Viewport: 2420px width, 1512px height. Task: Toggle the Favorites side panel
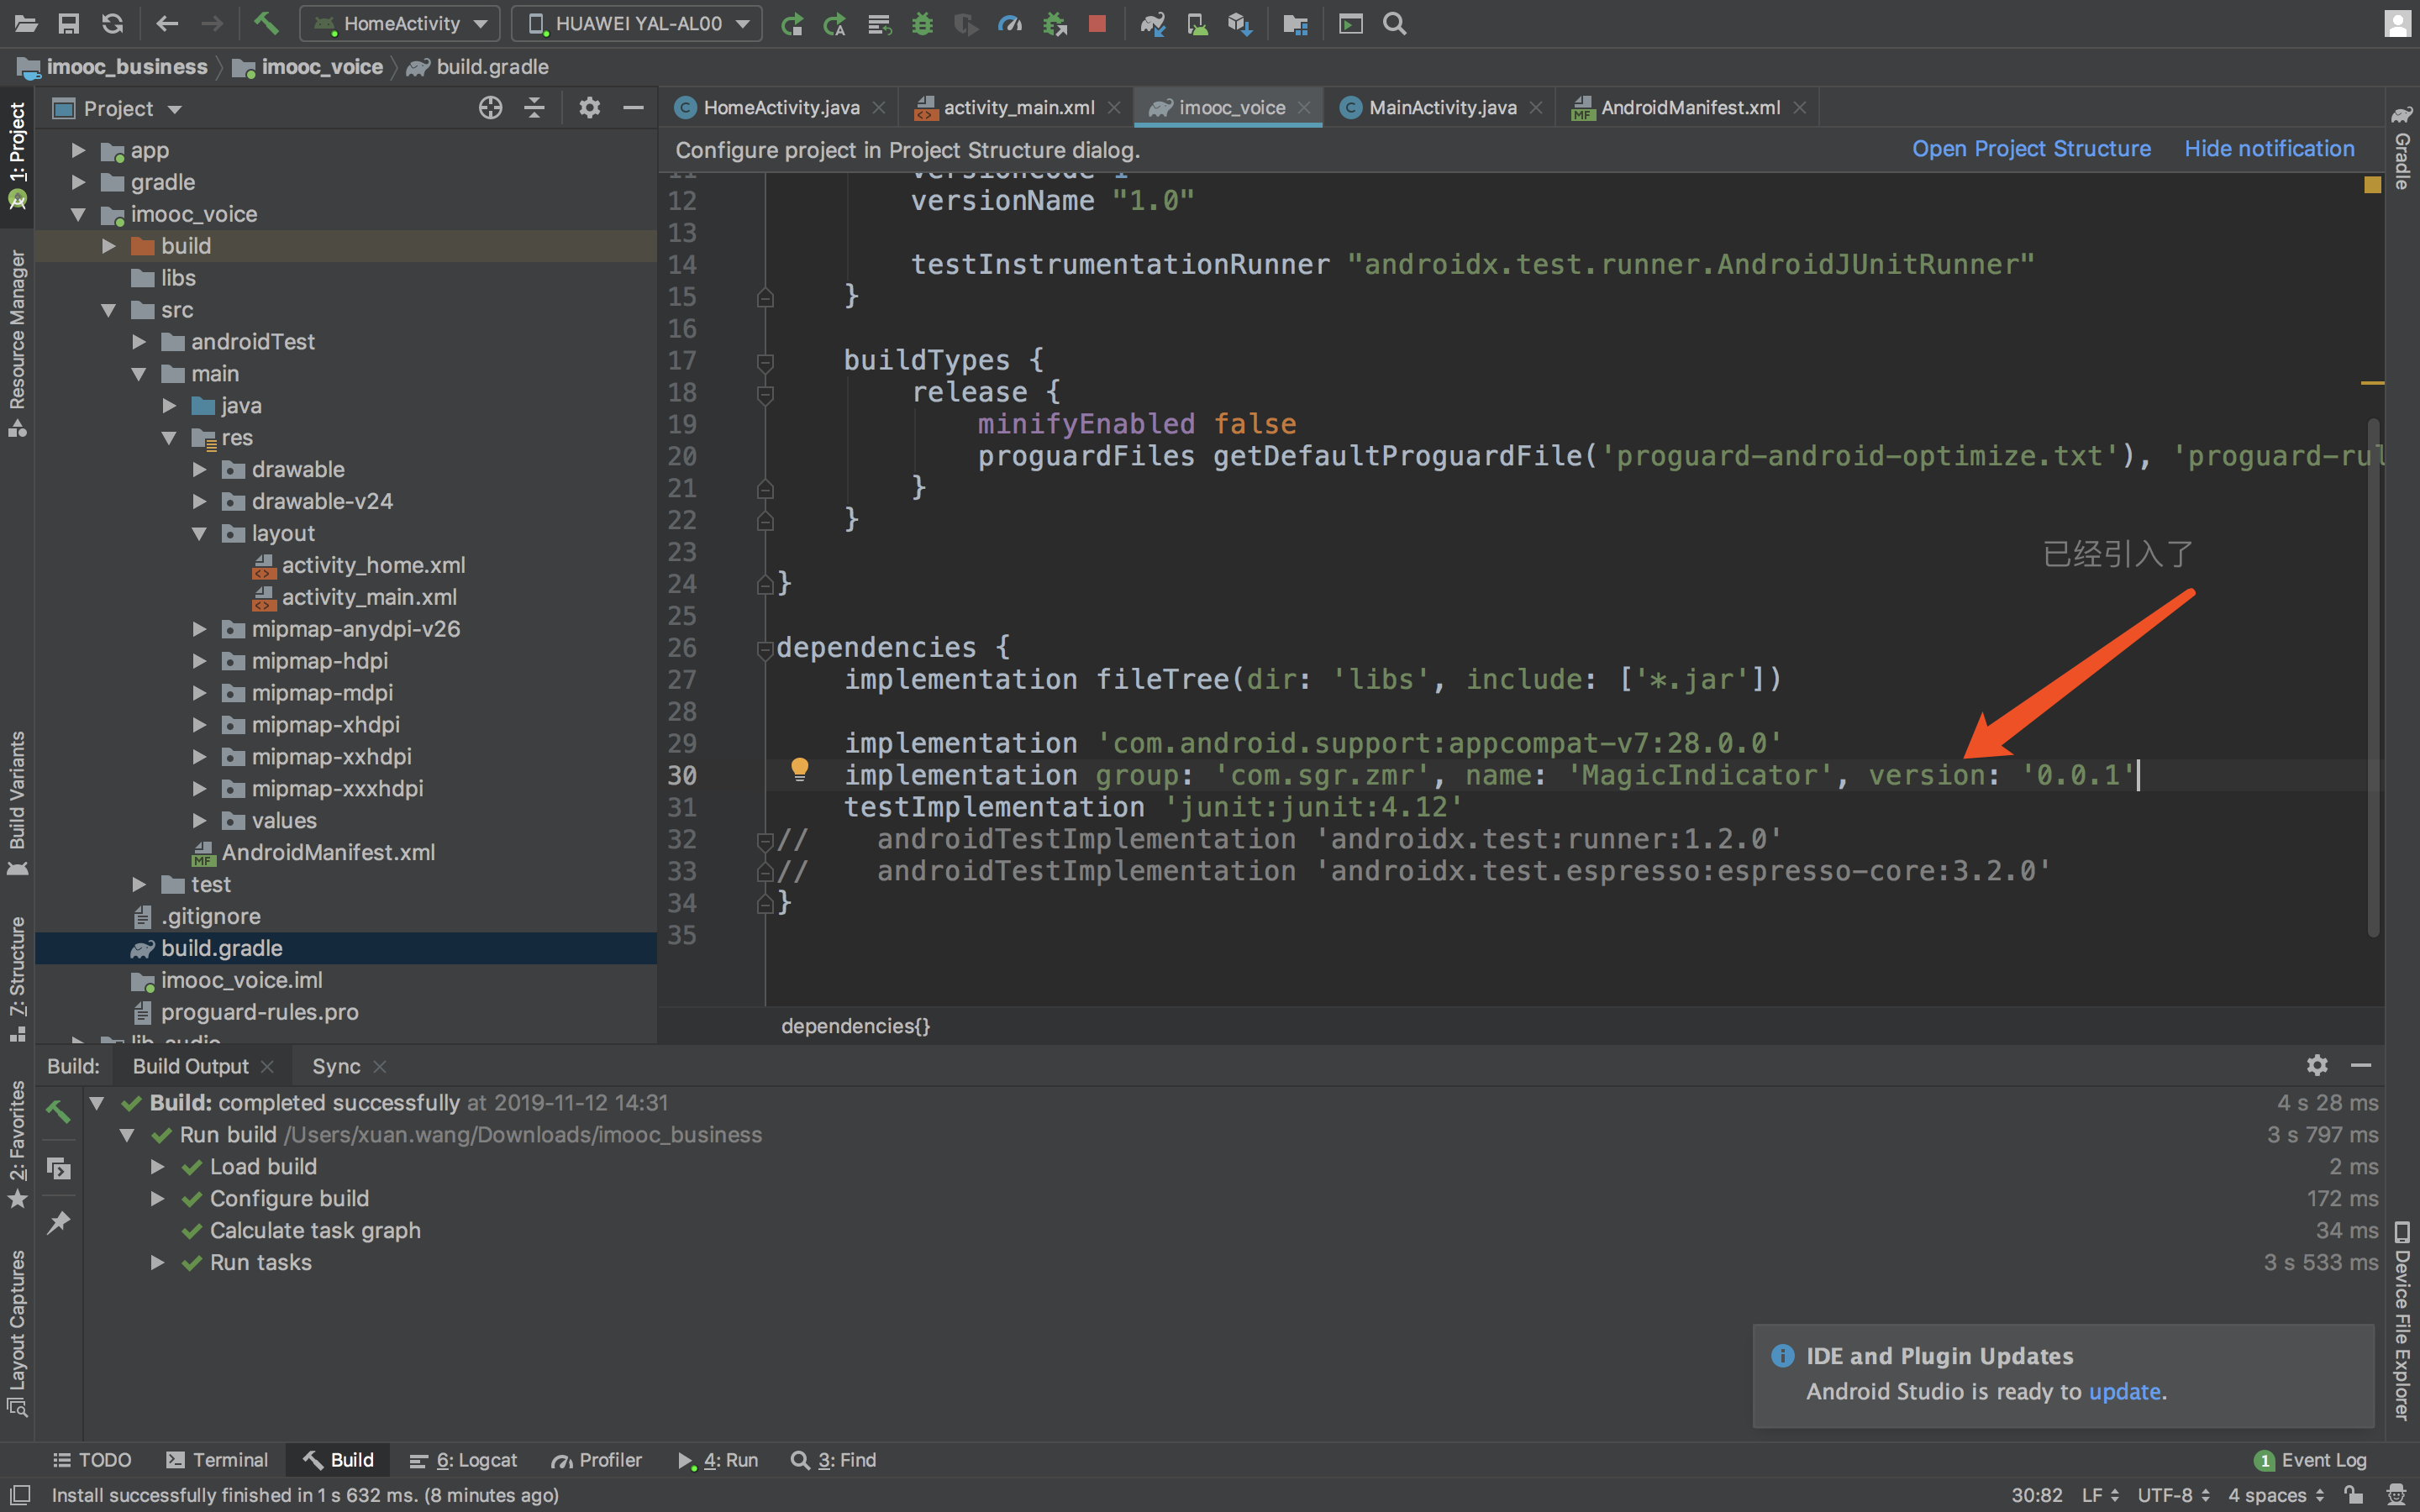(x=17, y=1144)
